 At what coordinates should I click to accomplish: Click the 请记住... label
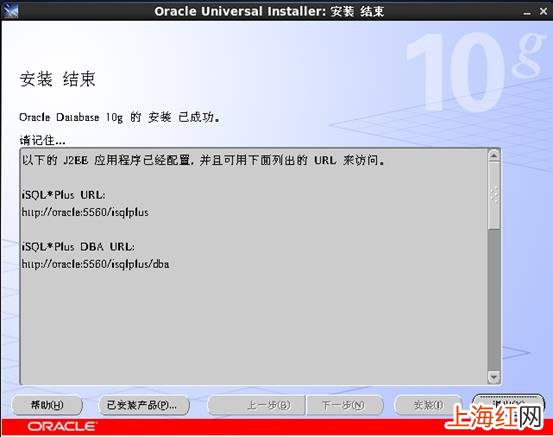pos(42,140)
